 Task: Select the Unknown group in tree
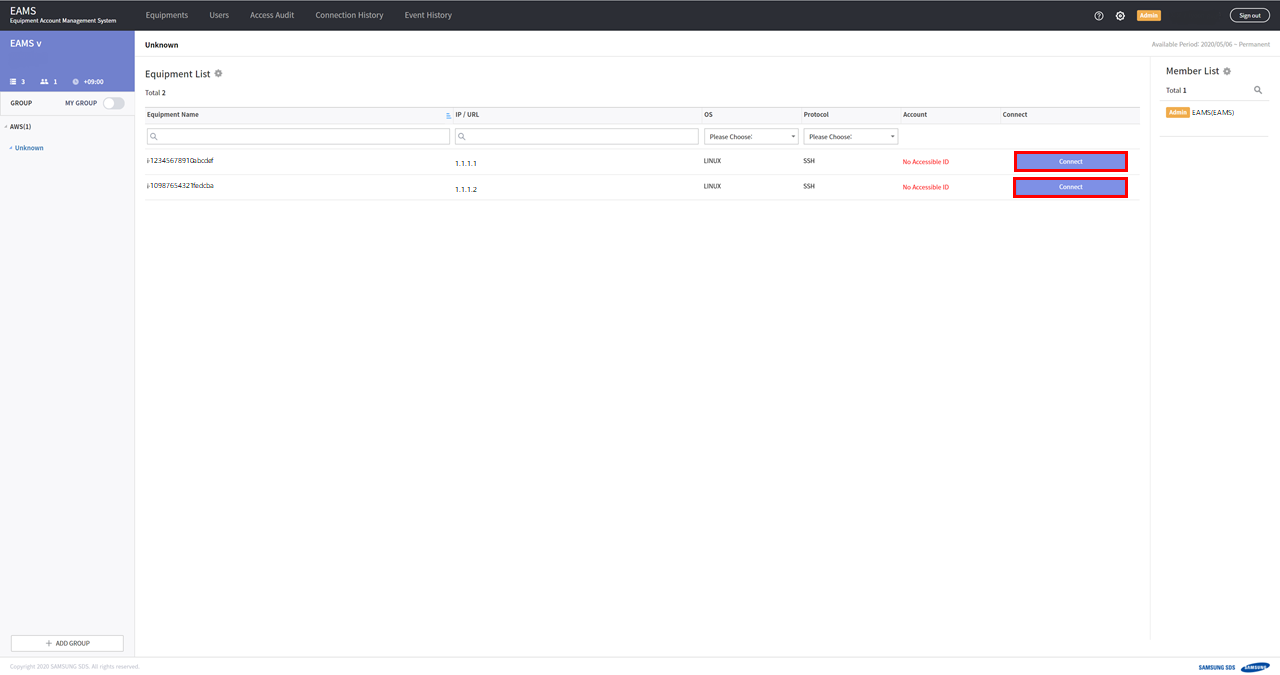pos(29,148)
